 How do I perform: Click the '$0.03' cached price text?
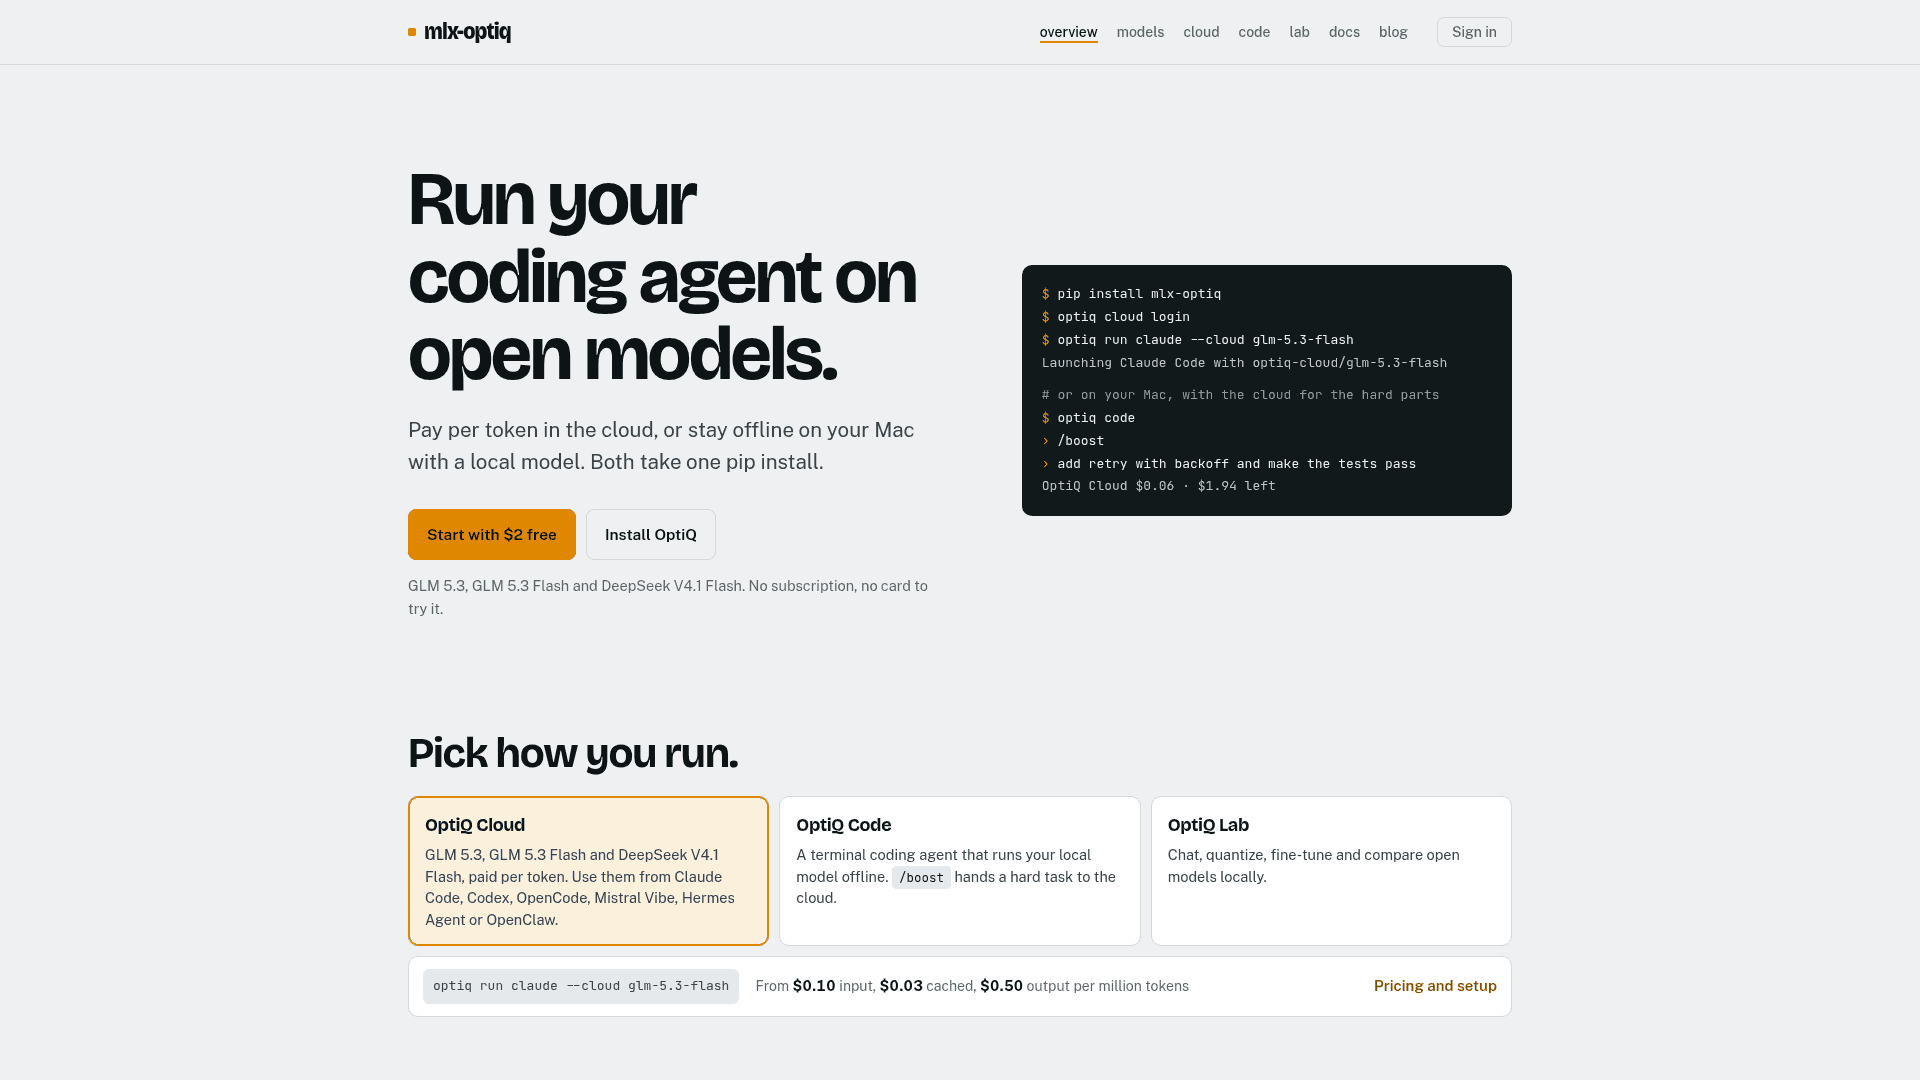[901, 986]
